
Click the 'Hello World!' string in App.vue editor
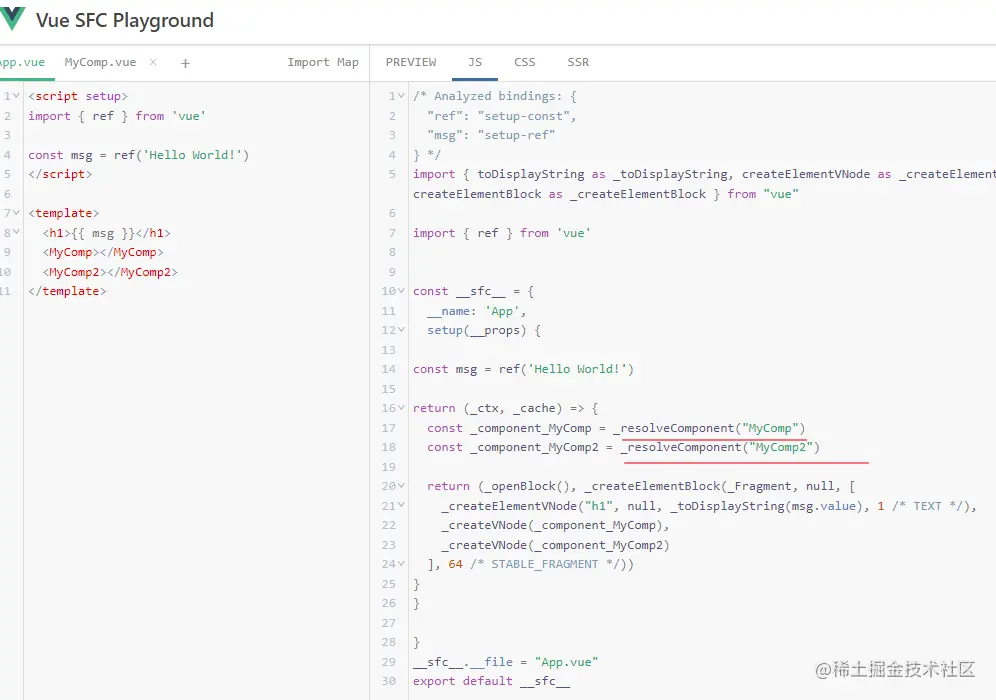click(x=192, y=155)
